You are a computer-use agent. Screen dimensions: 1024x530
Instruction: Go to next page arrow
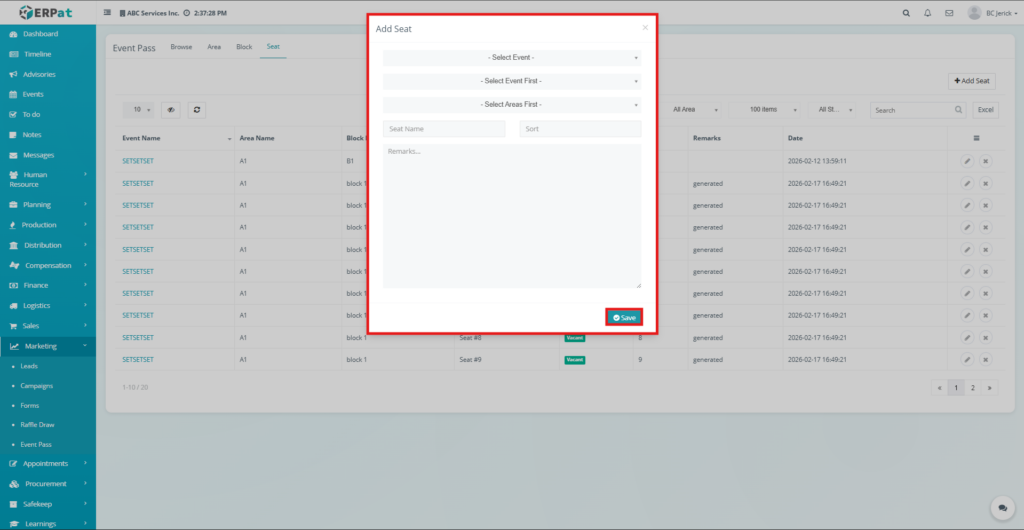990,388
